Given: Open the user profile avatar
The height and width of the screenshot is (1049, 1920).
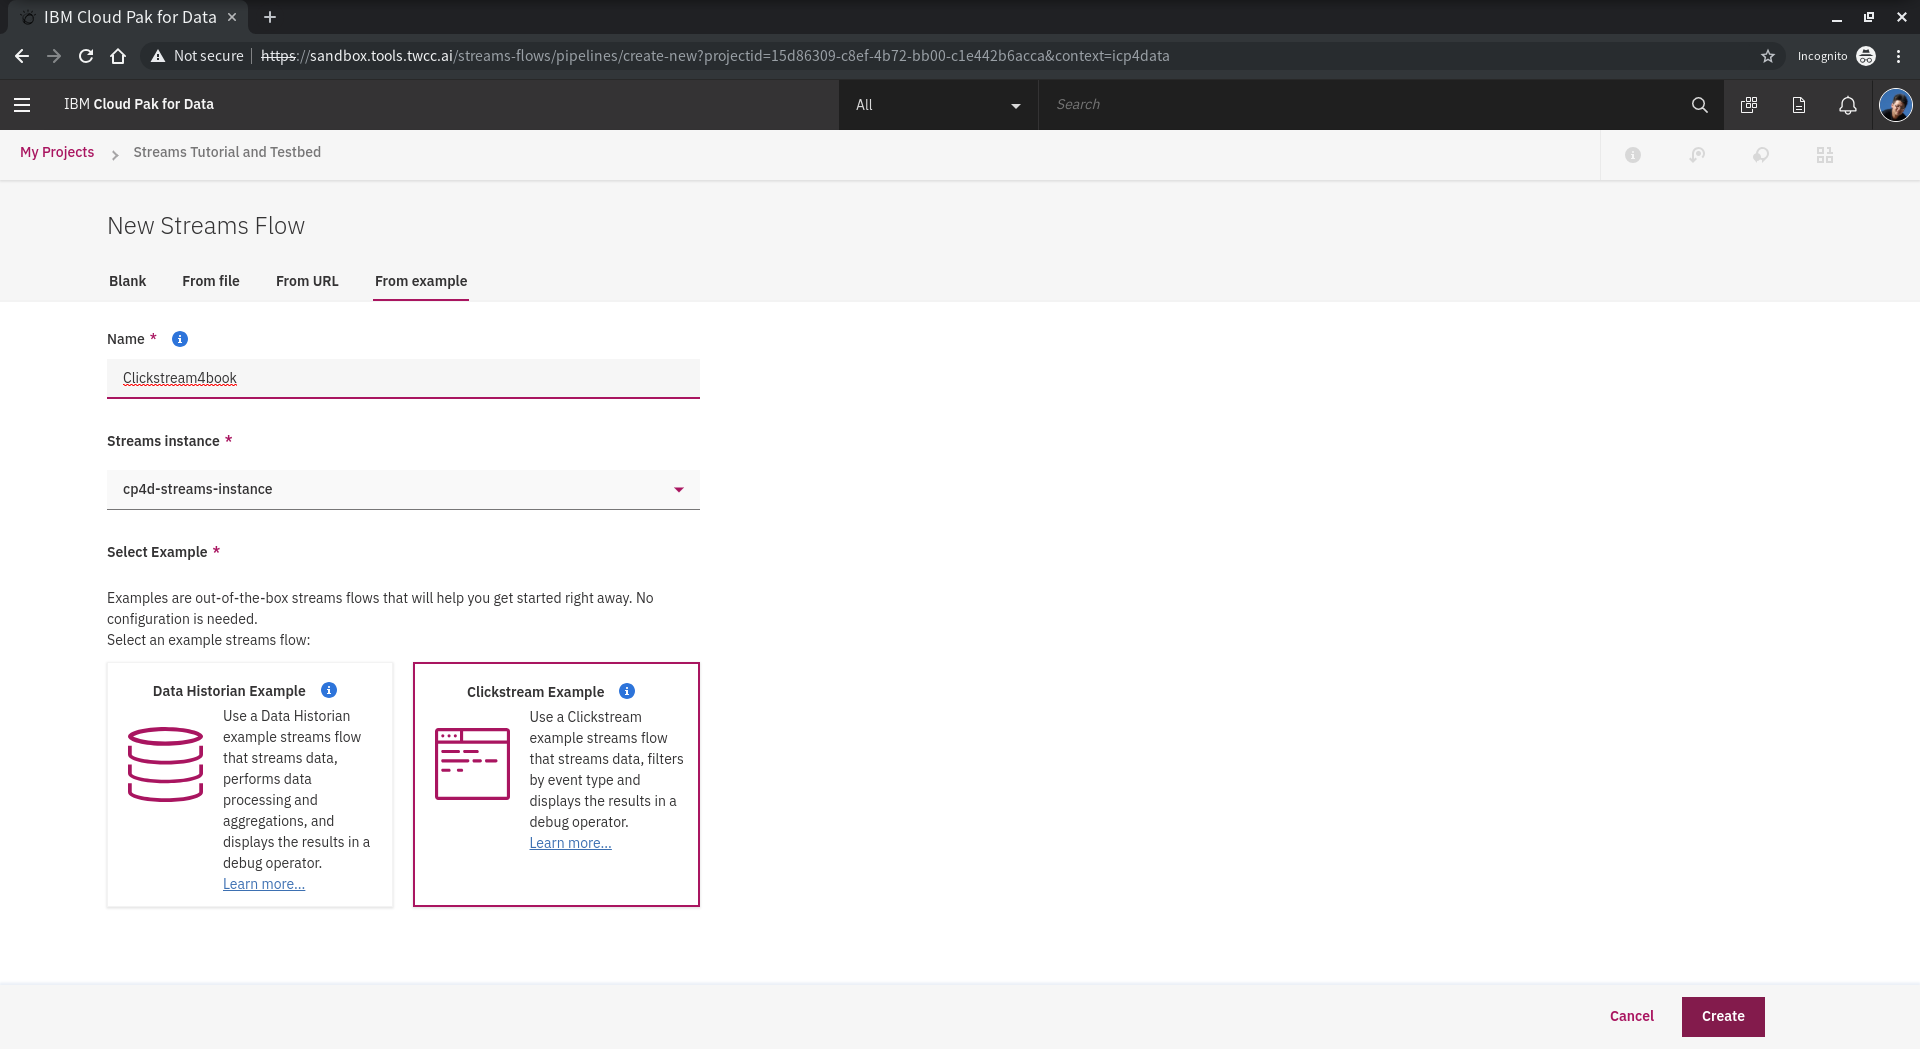Looking at the screenshot, I should click(1895, 104).
